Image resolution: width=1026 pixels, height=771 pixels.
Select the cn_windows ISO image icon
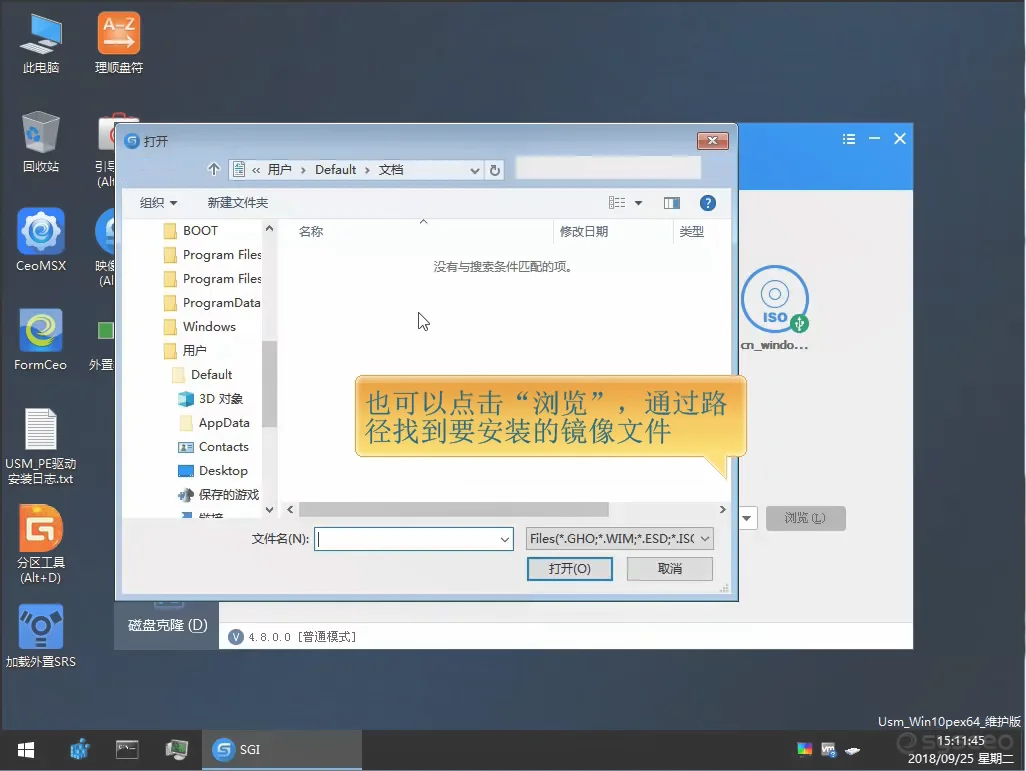(774, 299)
